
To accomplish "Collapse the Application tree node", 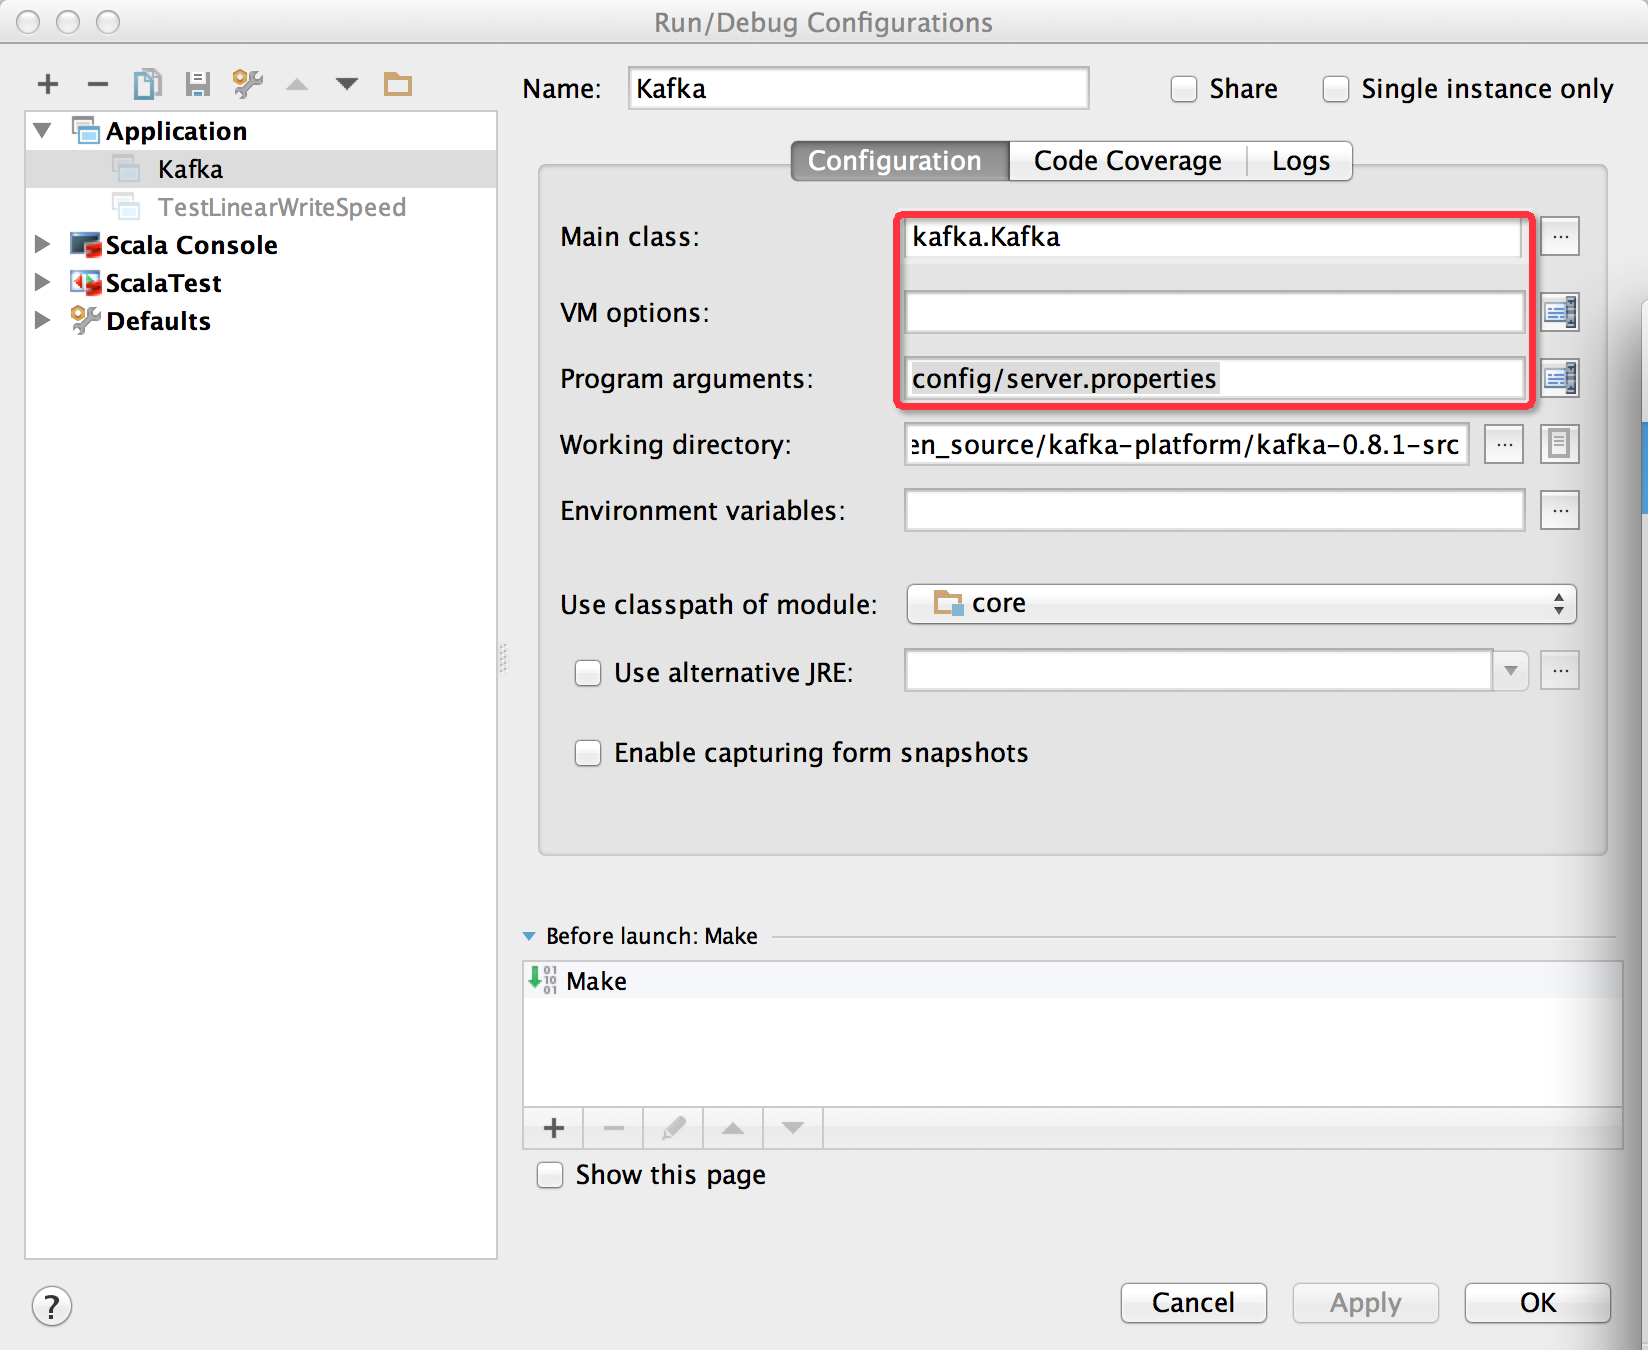I will click(43, 131).
